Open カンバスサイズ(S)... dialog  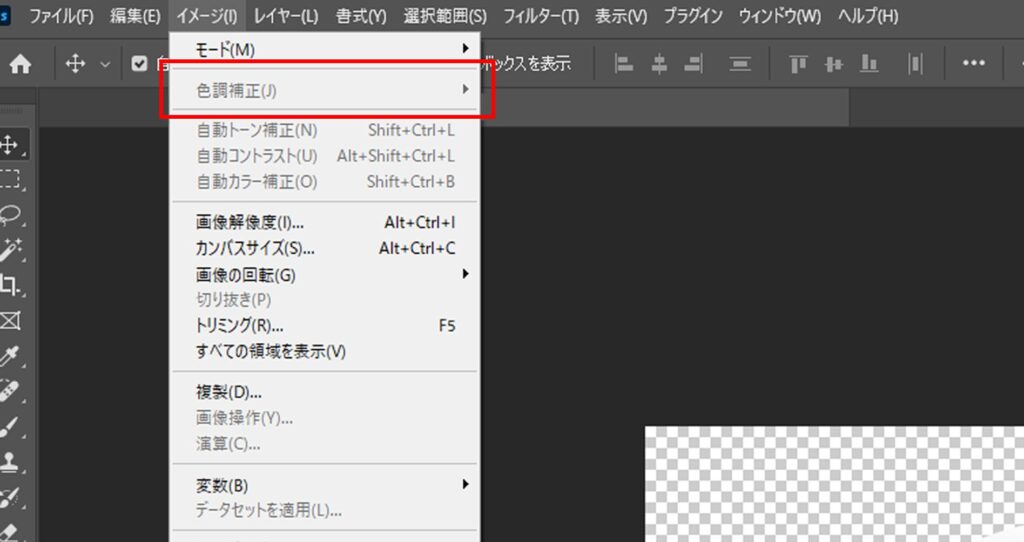(325, 248)
